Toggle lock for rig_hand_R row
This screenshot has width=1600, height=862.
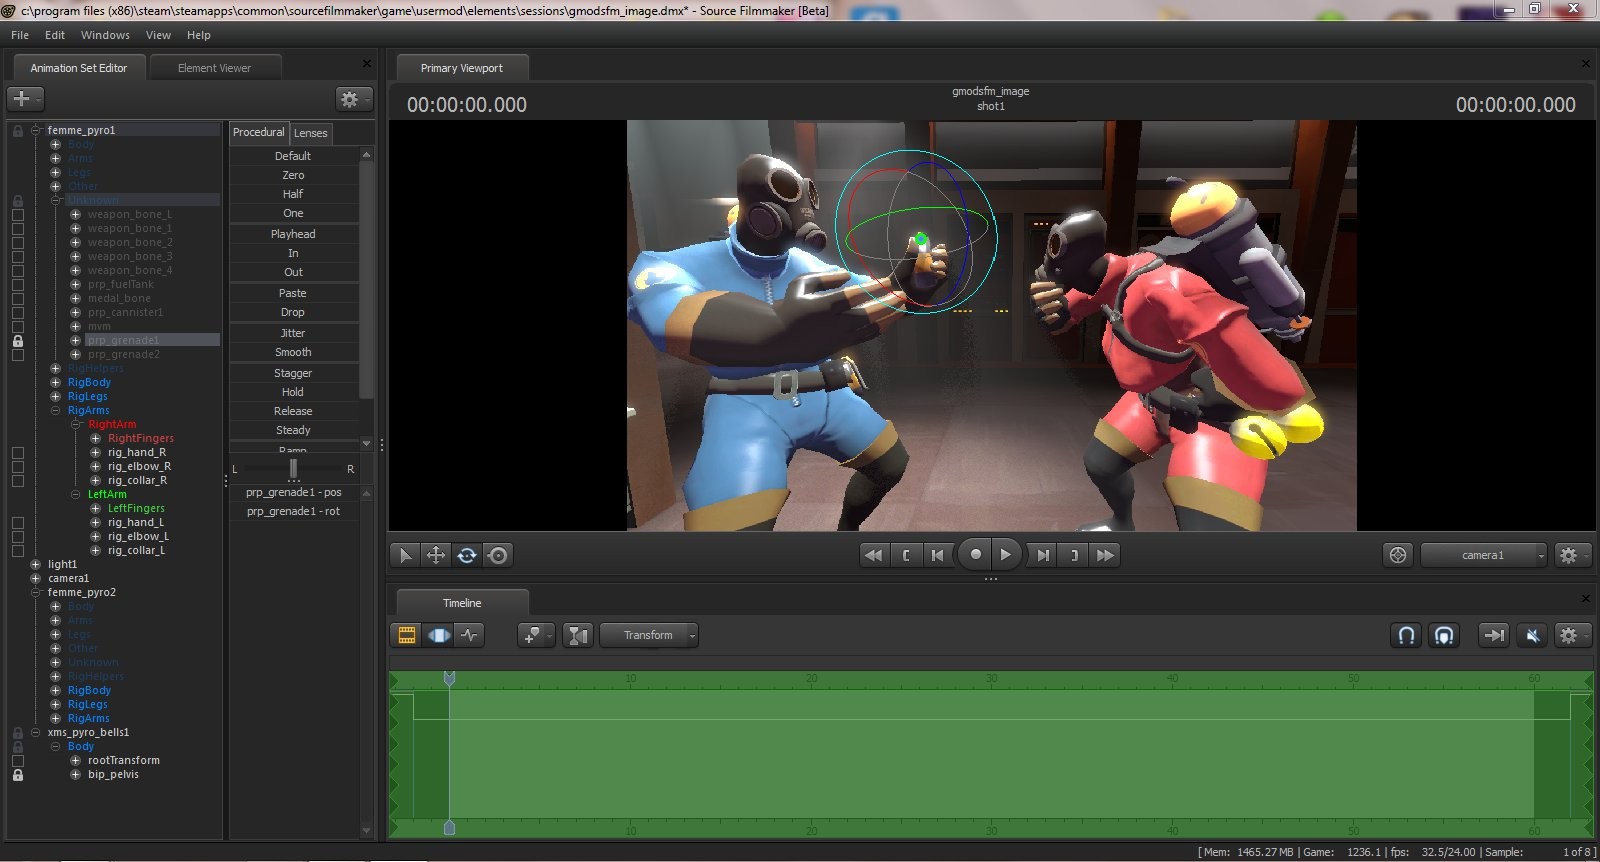[x=17, y=453]
